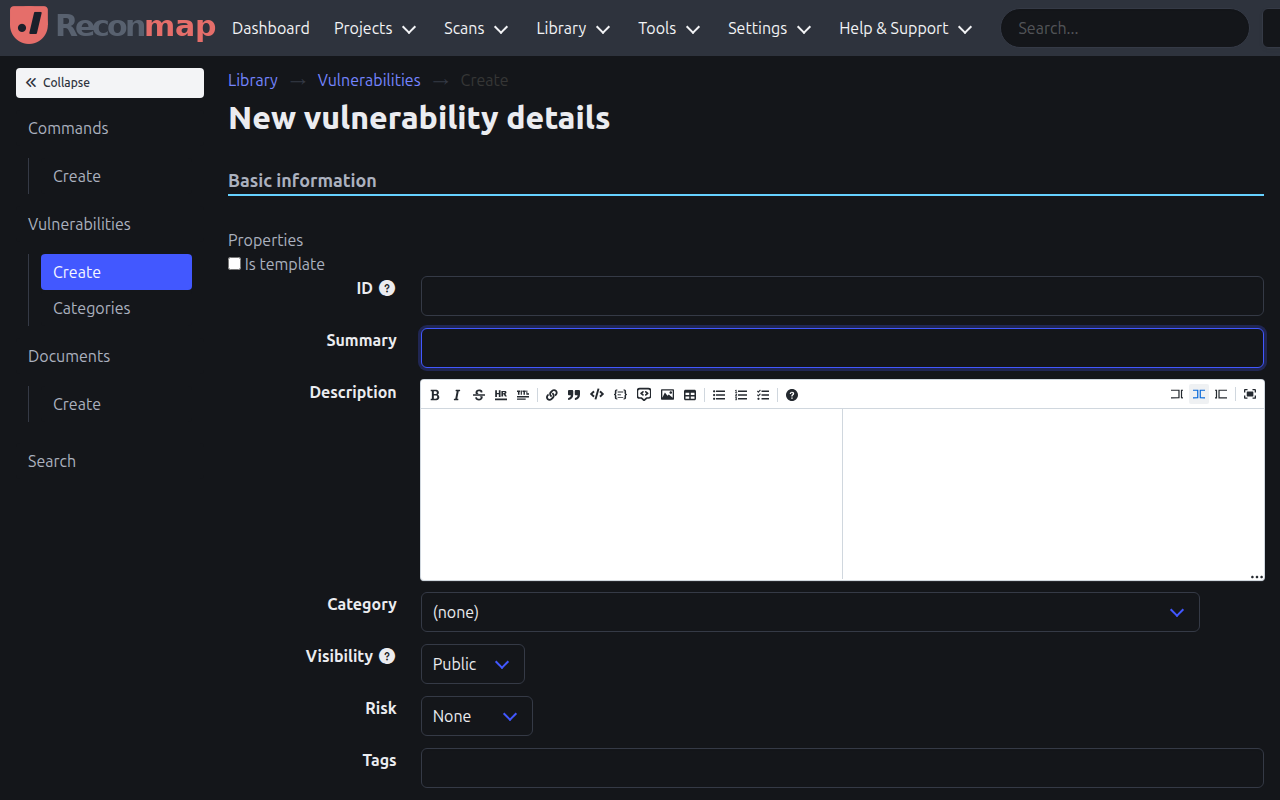Insert a hyperlink in the description editor
Viewport: 1280px width, 800px height.
(551, 394)
